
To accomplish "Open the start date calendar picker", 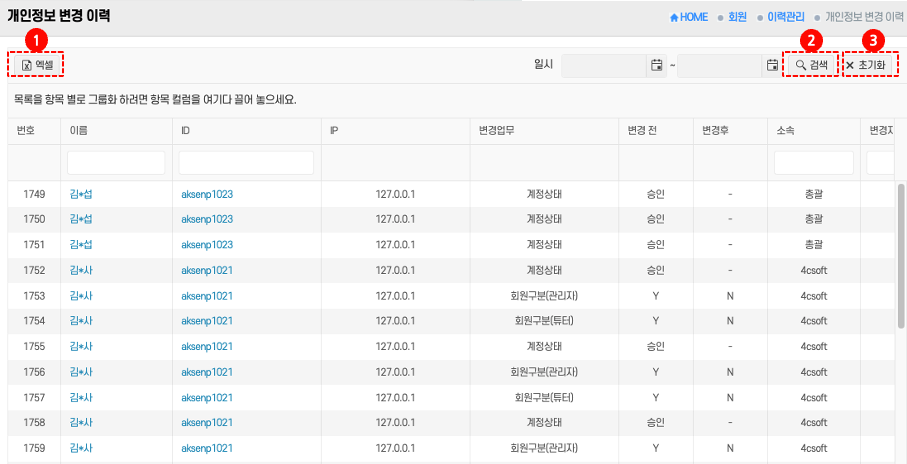I will pos(657,65).
